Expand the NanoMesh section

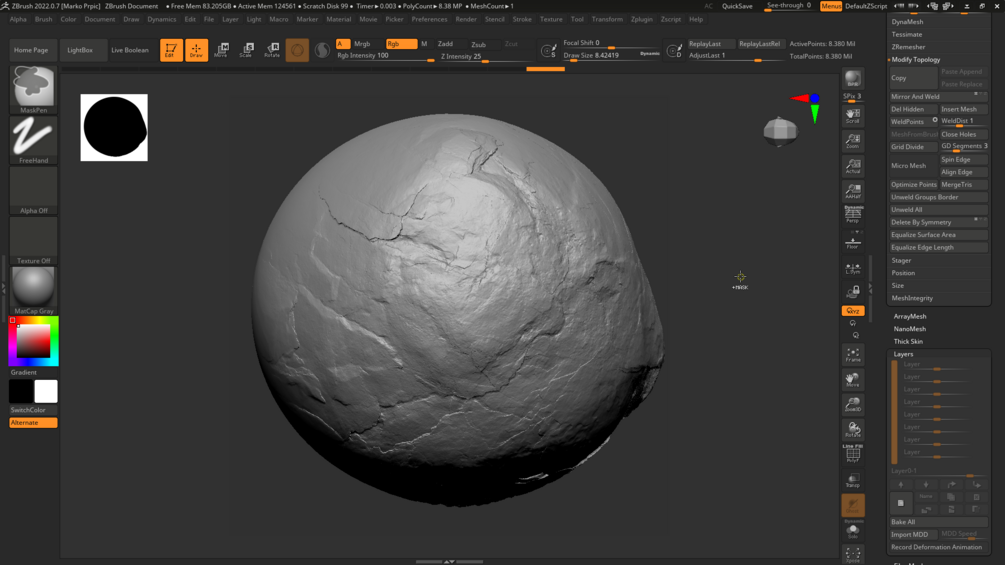(x=909, y=329)
